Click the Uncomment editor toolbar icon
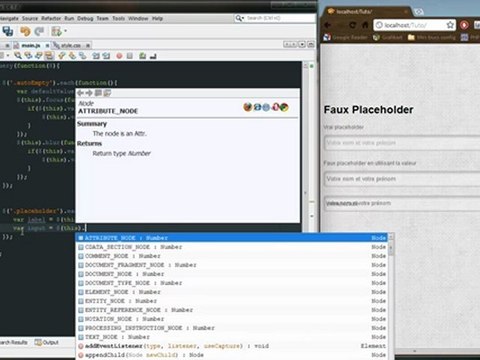Screen dimensions: 480x360 coord(153,56)
